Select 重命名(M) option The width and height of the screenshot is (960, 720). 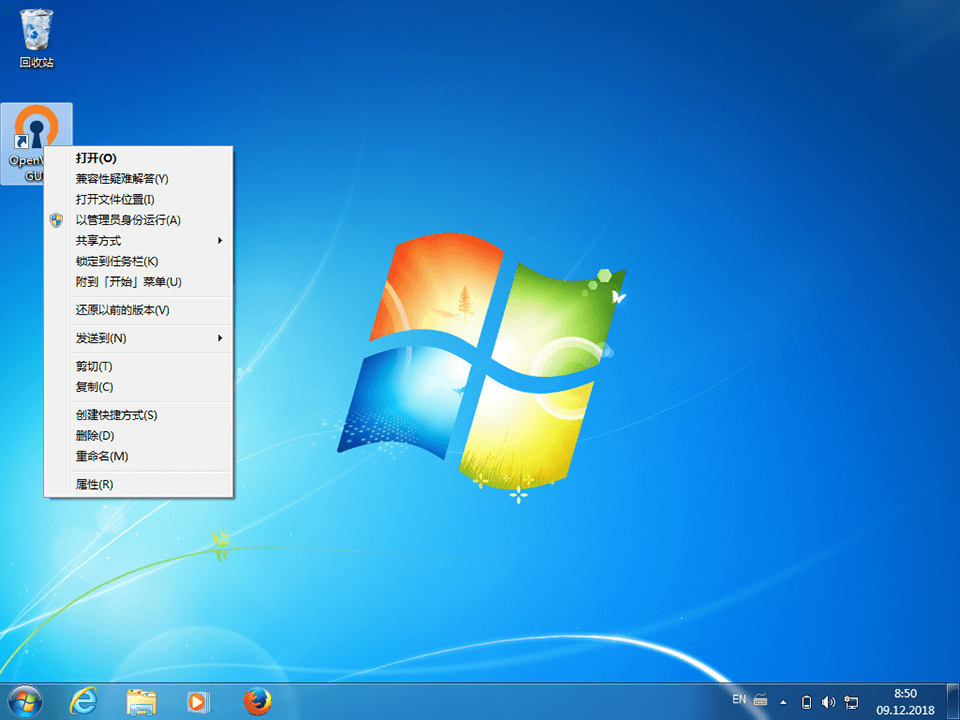pyautogui.click(x=139, y=456)
